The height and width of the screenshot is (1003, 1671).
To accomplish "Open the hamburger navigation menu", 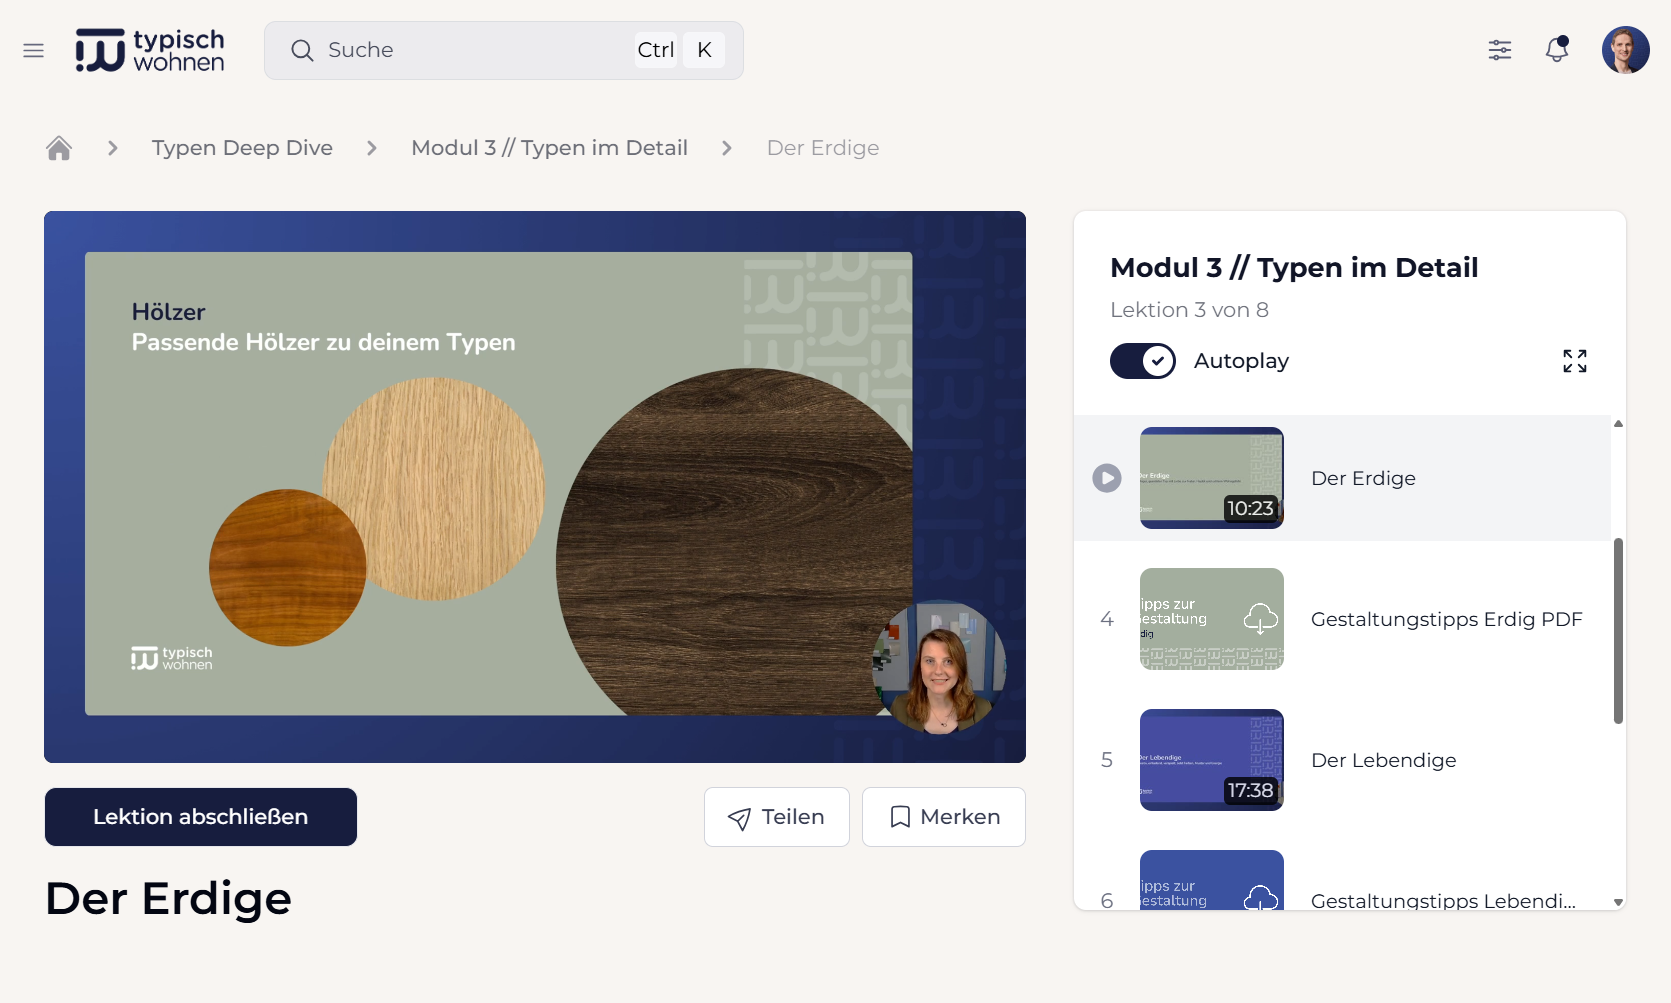I will click(x=33, y=50).
